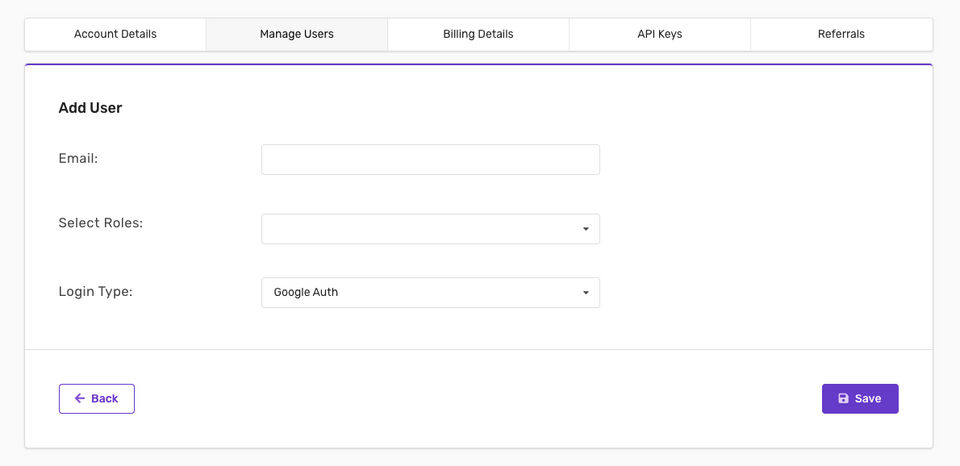Screen dimensions: 960x466
Task: Click the left arrow icon in Back button
Action: tap(80, 398)
